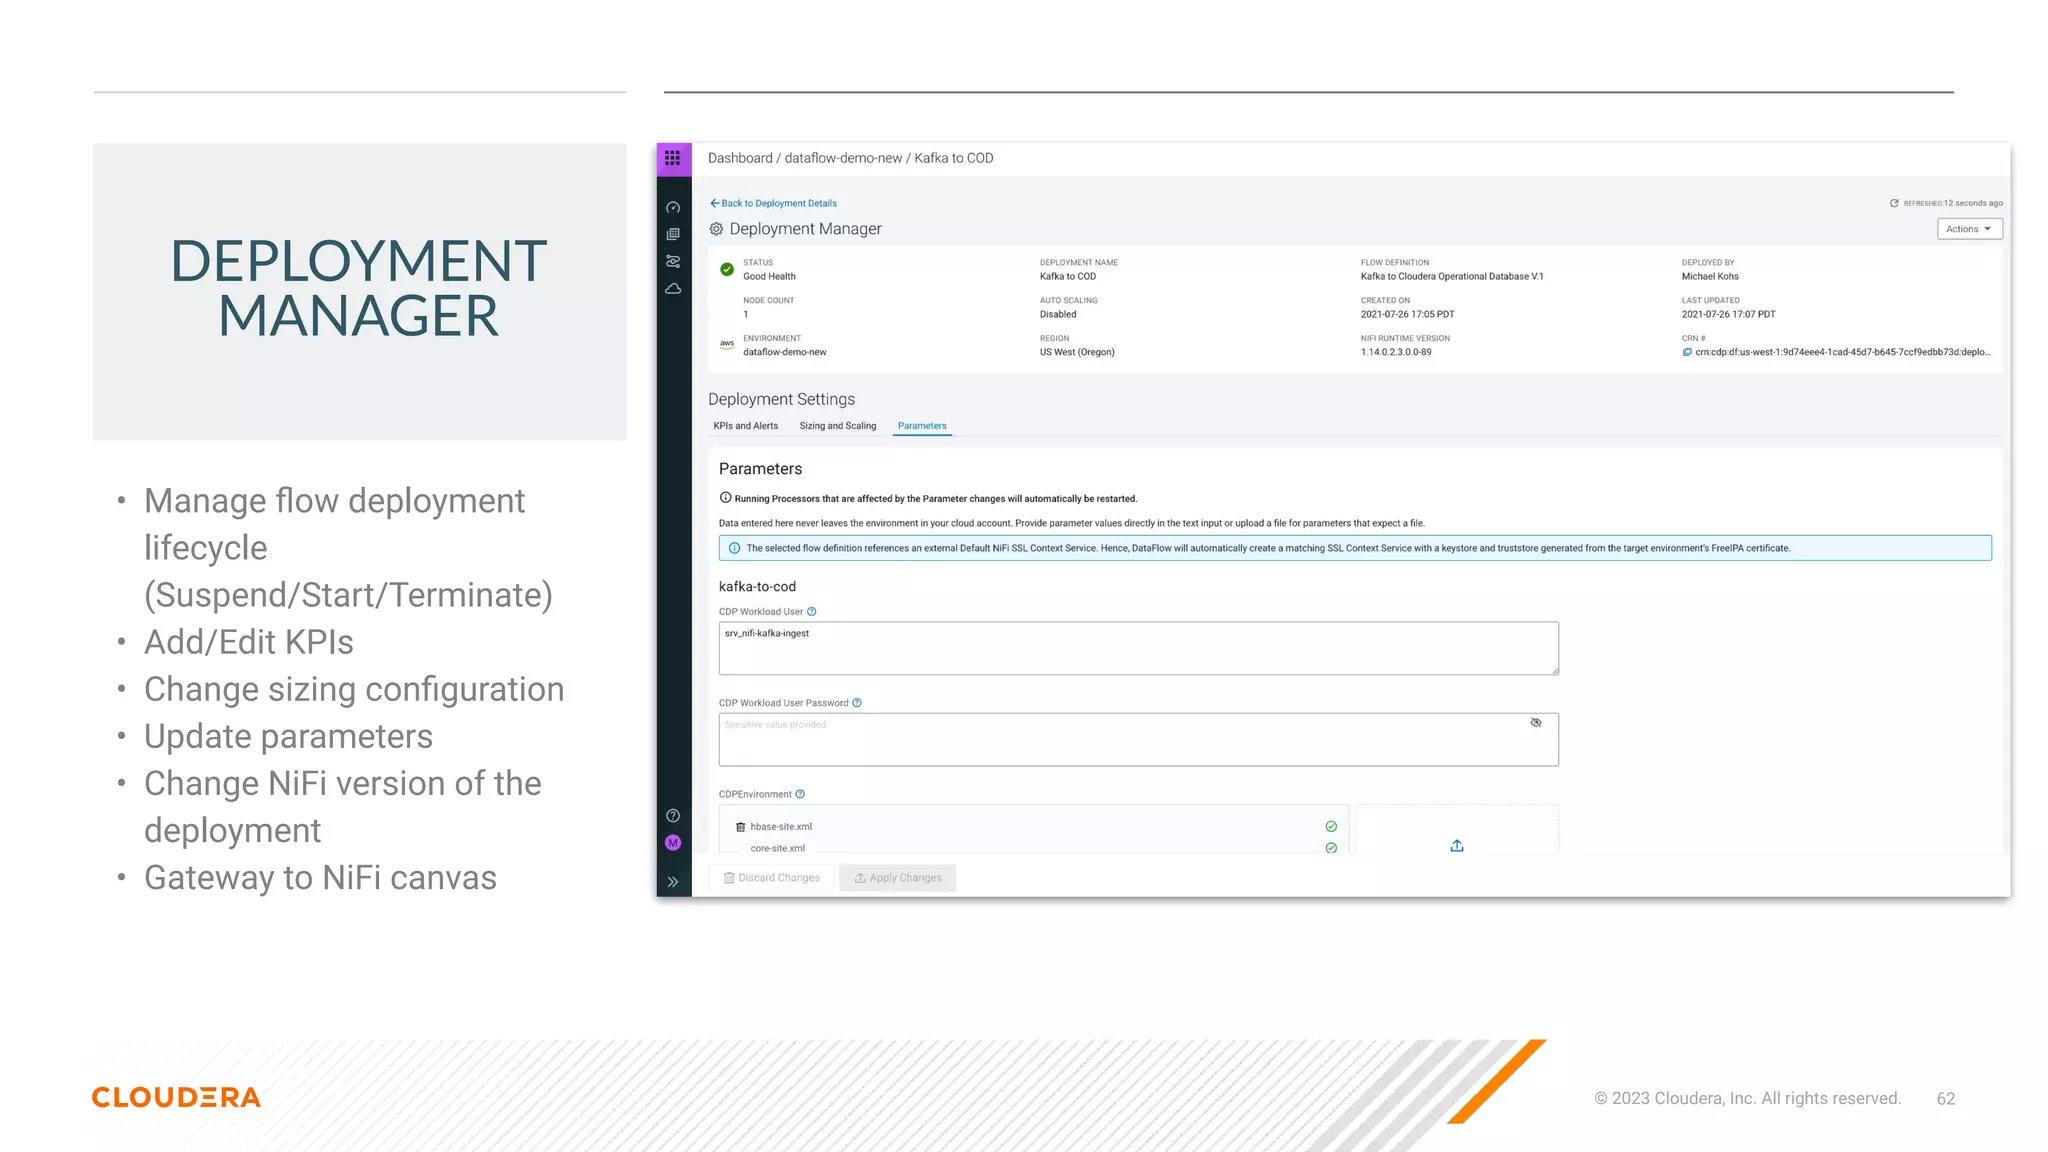The width and height of the screenshot is (2048, 1152).
Task: Click Kafka to COD in the breadcrumb
Action: point(954,158)
